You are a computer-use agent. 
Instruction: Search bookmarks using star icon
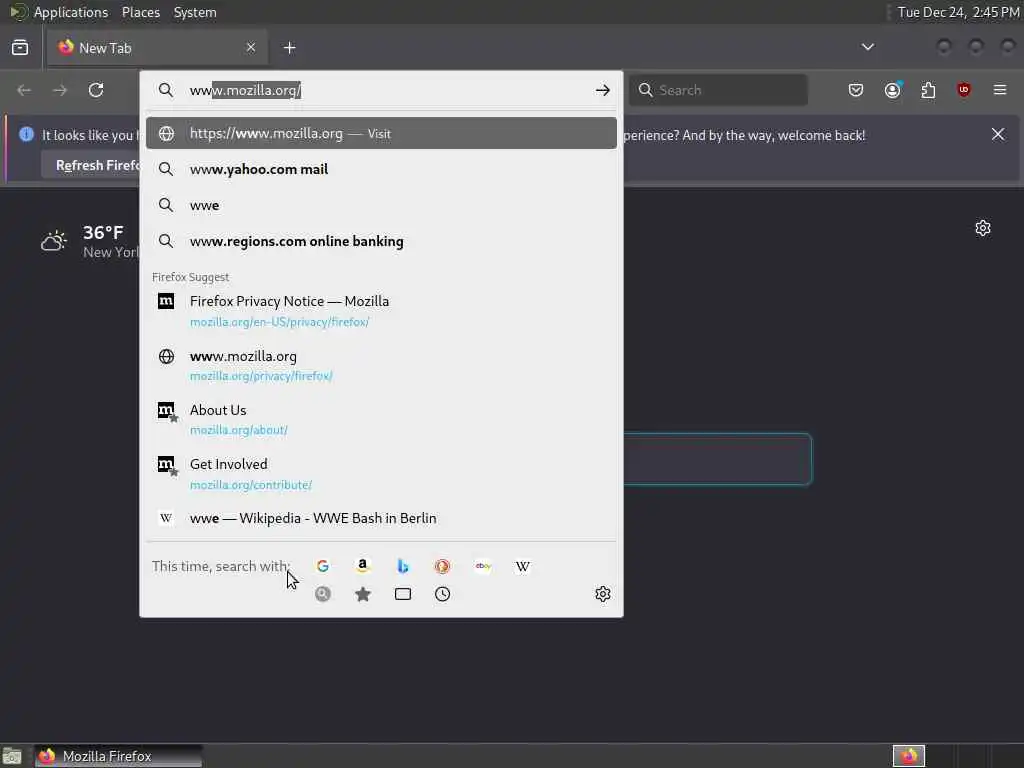click(x=363, y=594)
